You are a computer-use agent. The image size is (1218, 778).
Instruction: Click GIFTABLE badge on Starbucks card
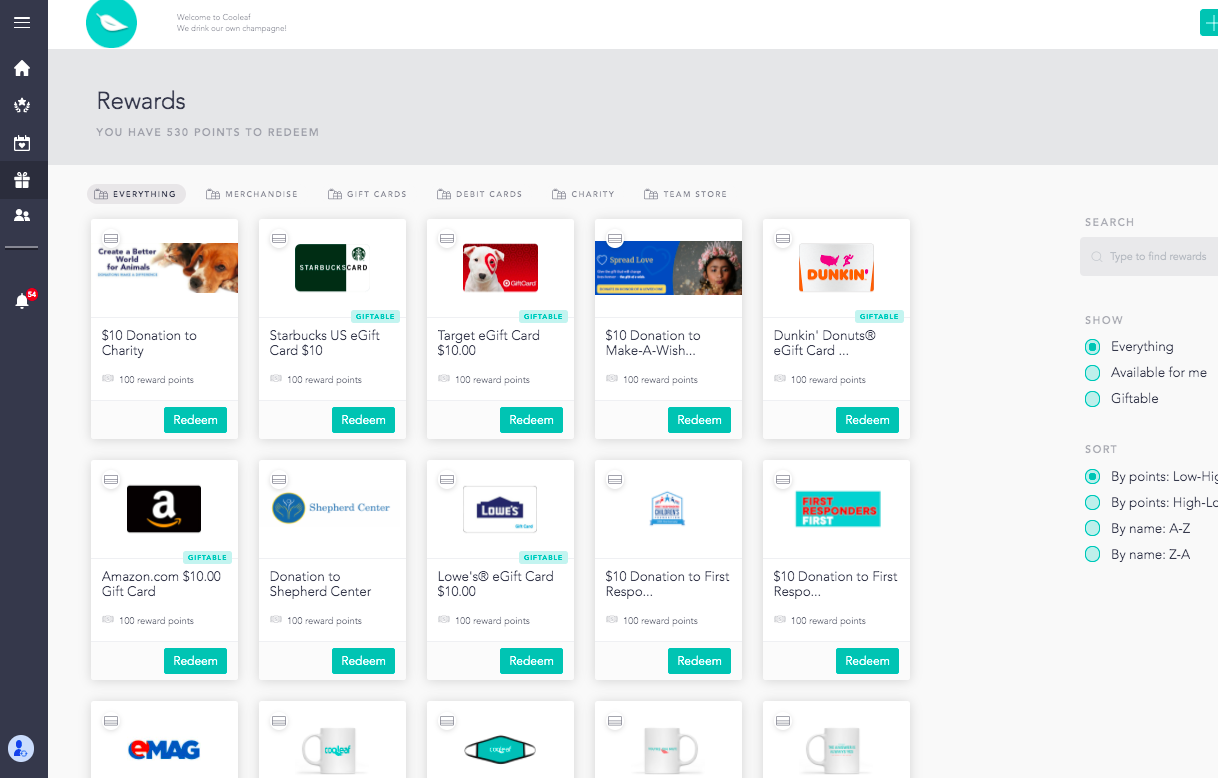coord(376,316)
